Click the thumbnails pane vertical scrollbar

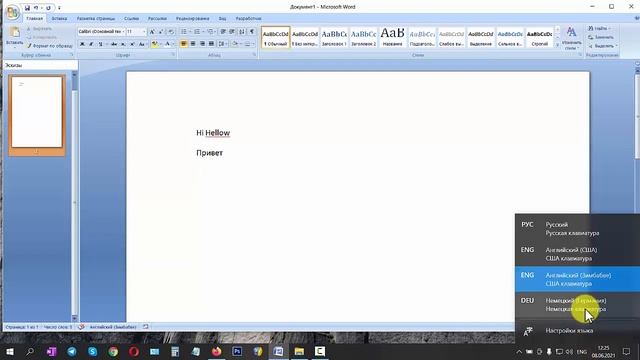coord(74,196)
